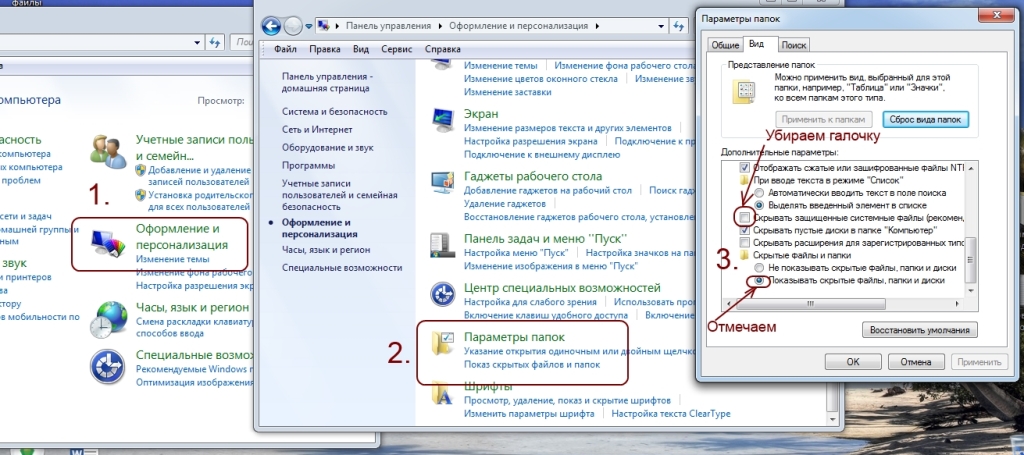Click the Экран monitor icon
Screen dimensions: 1024x455
point(442,122)
